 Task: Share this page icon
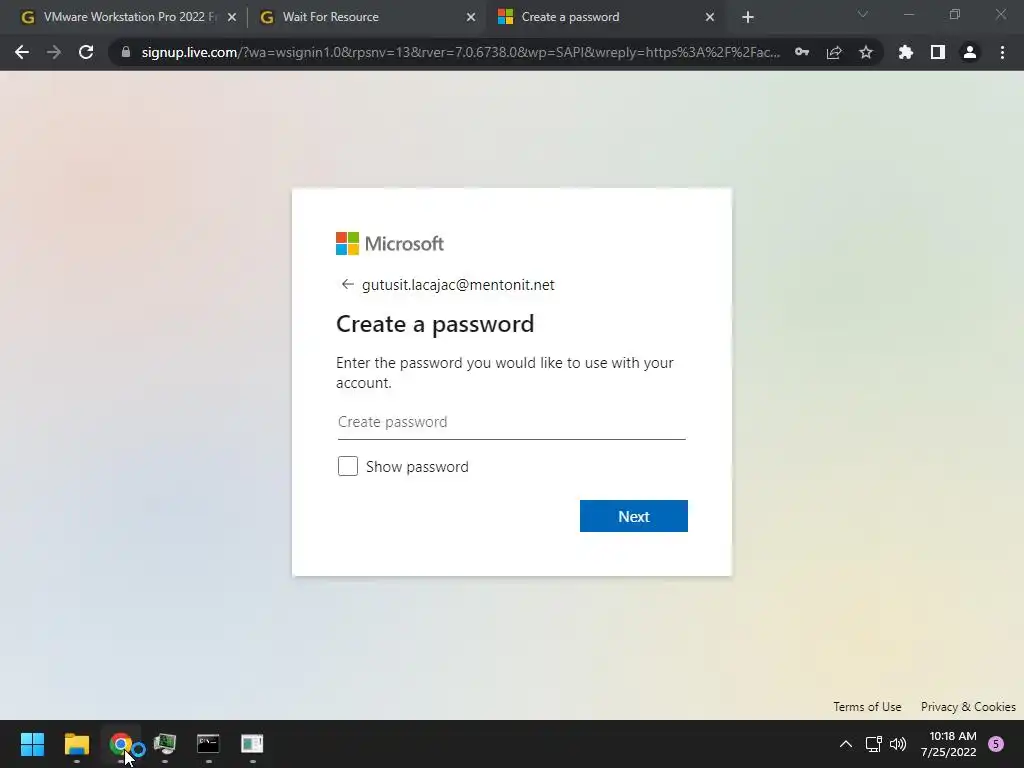[x=834, y=52]
